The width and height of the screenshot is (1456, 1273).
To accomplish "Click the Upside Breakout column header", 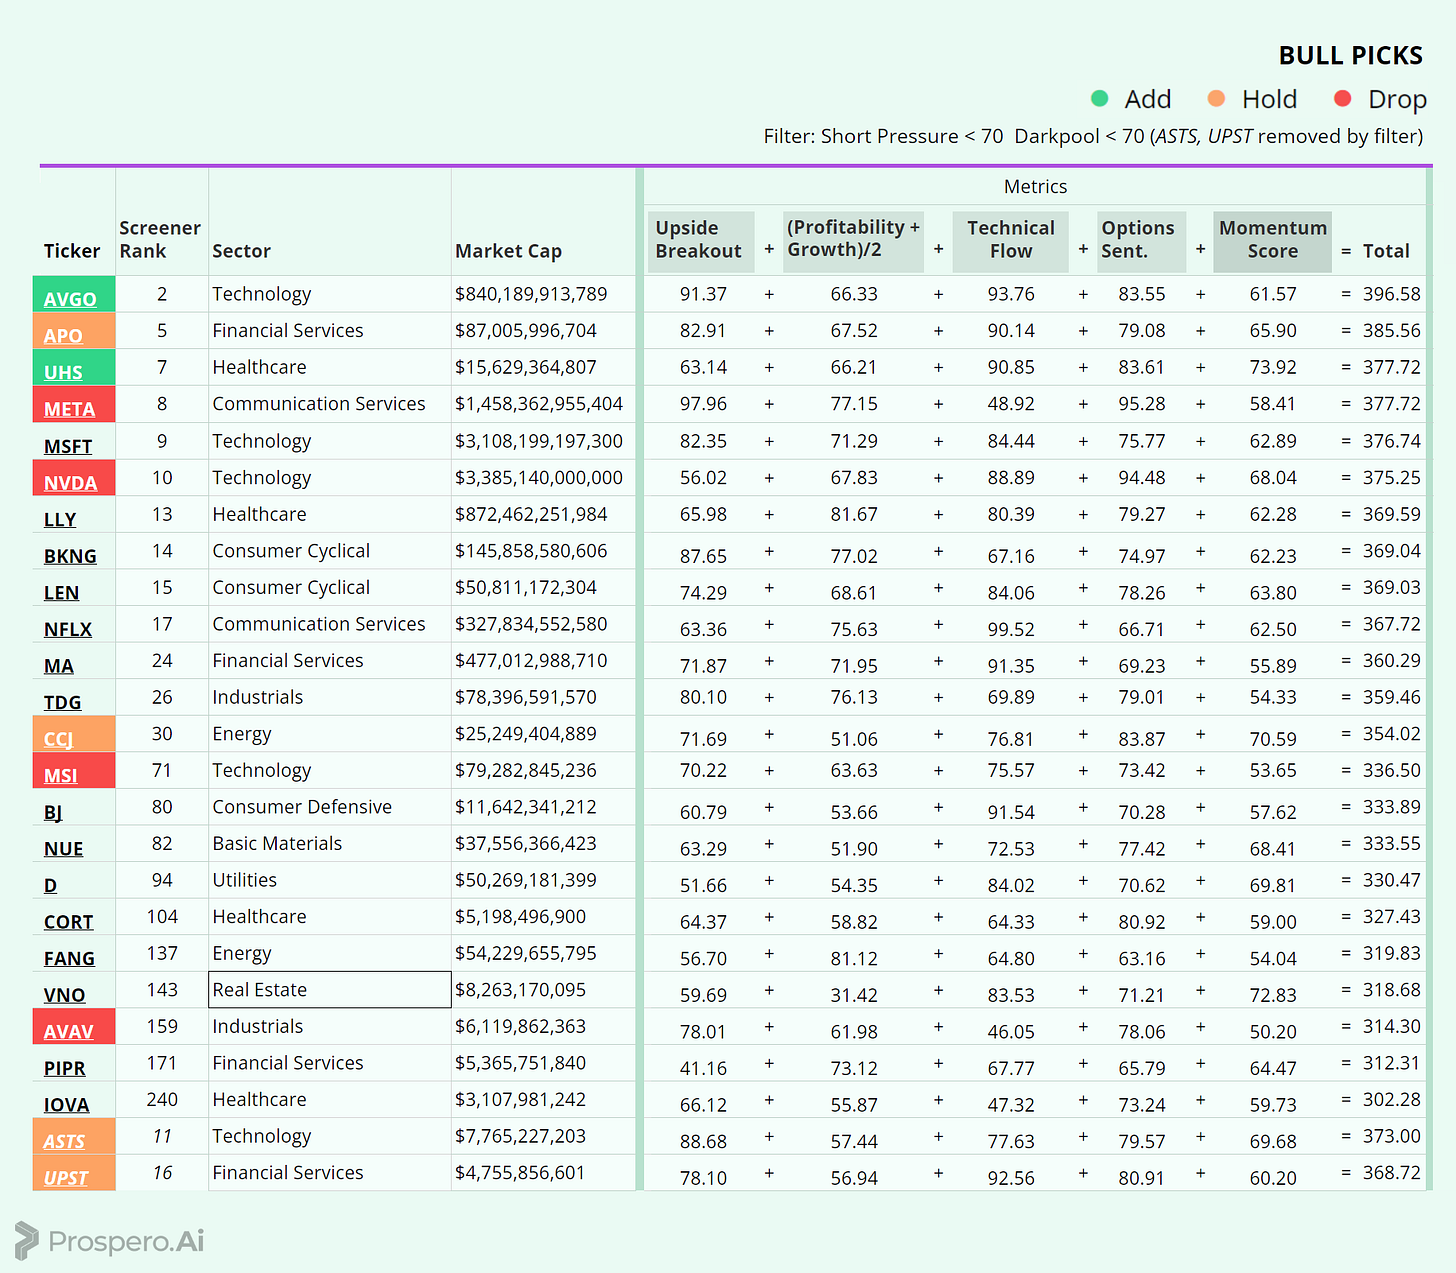I will click(x=699, y=240).
